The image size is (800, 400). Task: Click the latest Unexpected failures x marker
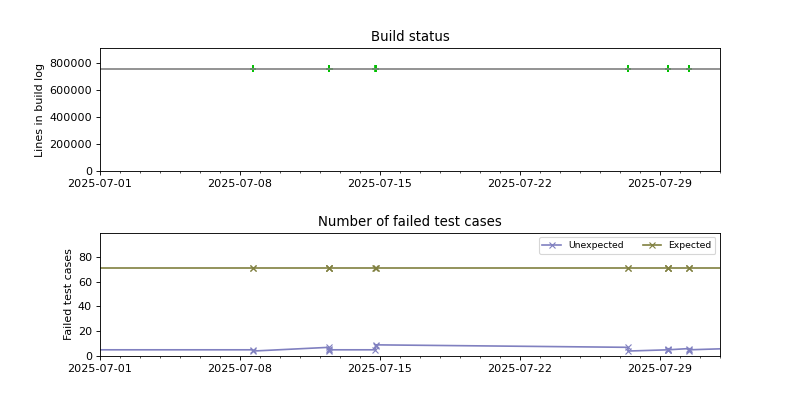689,350
